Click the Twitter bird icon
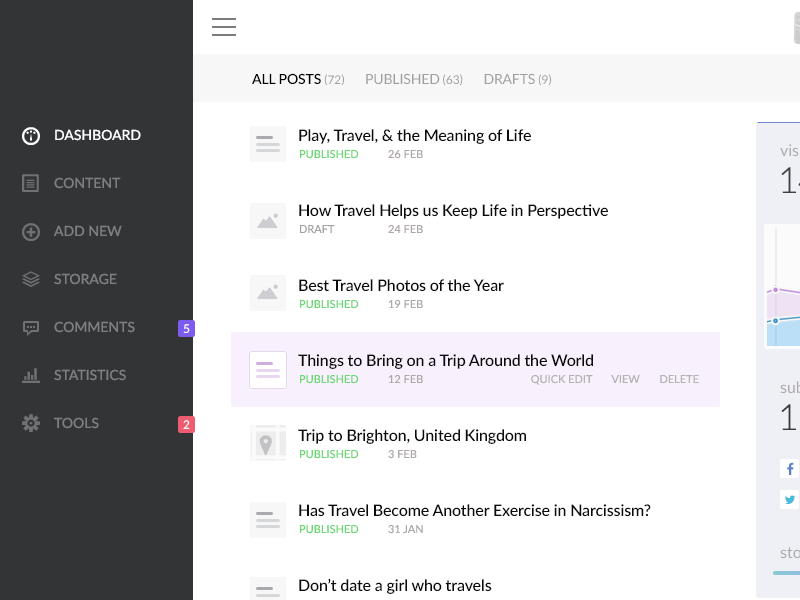This screenshot has height=600, width=800. click(x=789, y=499)
